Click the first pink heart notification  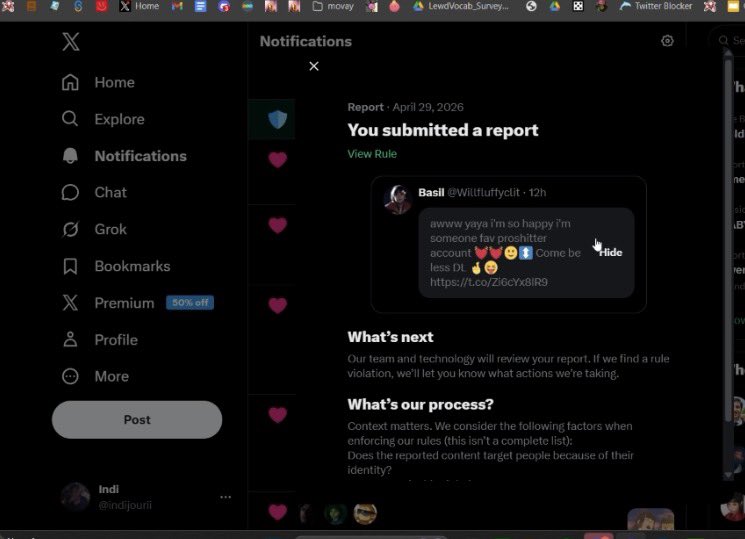pyautogui.click(x=277, y=160)
